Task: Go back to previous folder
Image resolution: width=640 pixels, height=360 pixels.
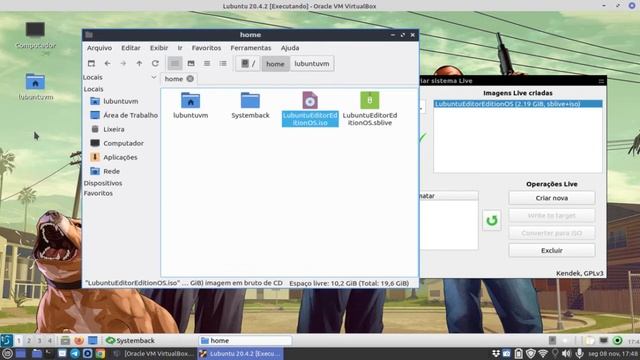Action: point(107,63)
